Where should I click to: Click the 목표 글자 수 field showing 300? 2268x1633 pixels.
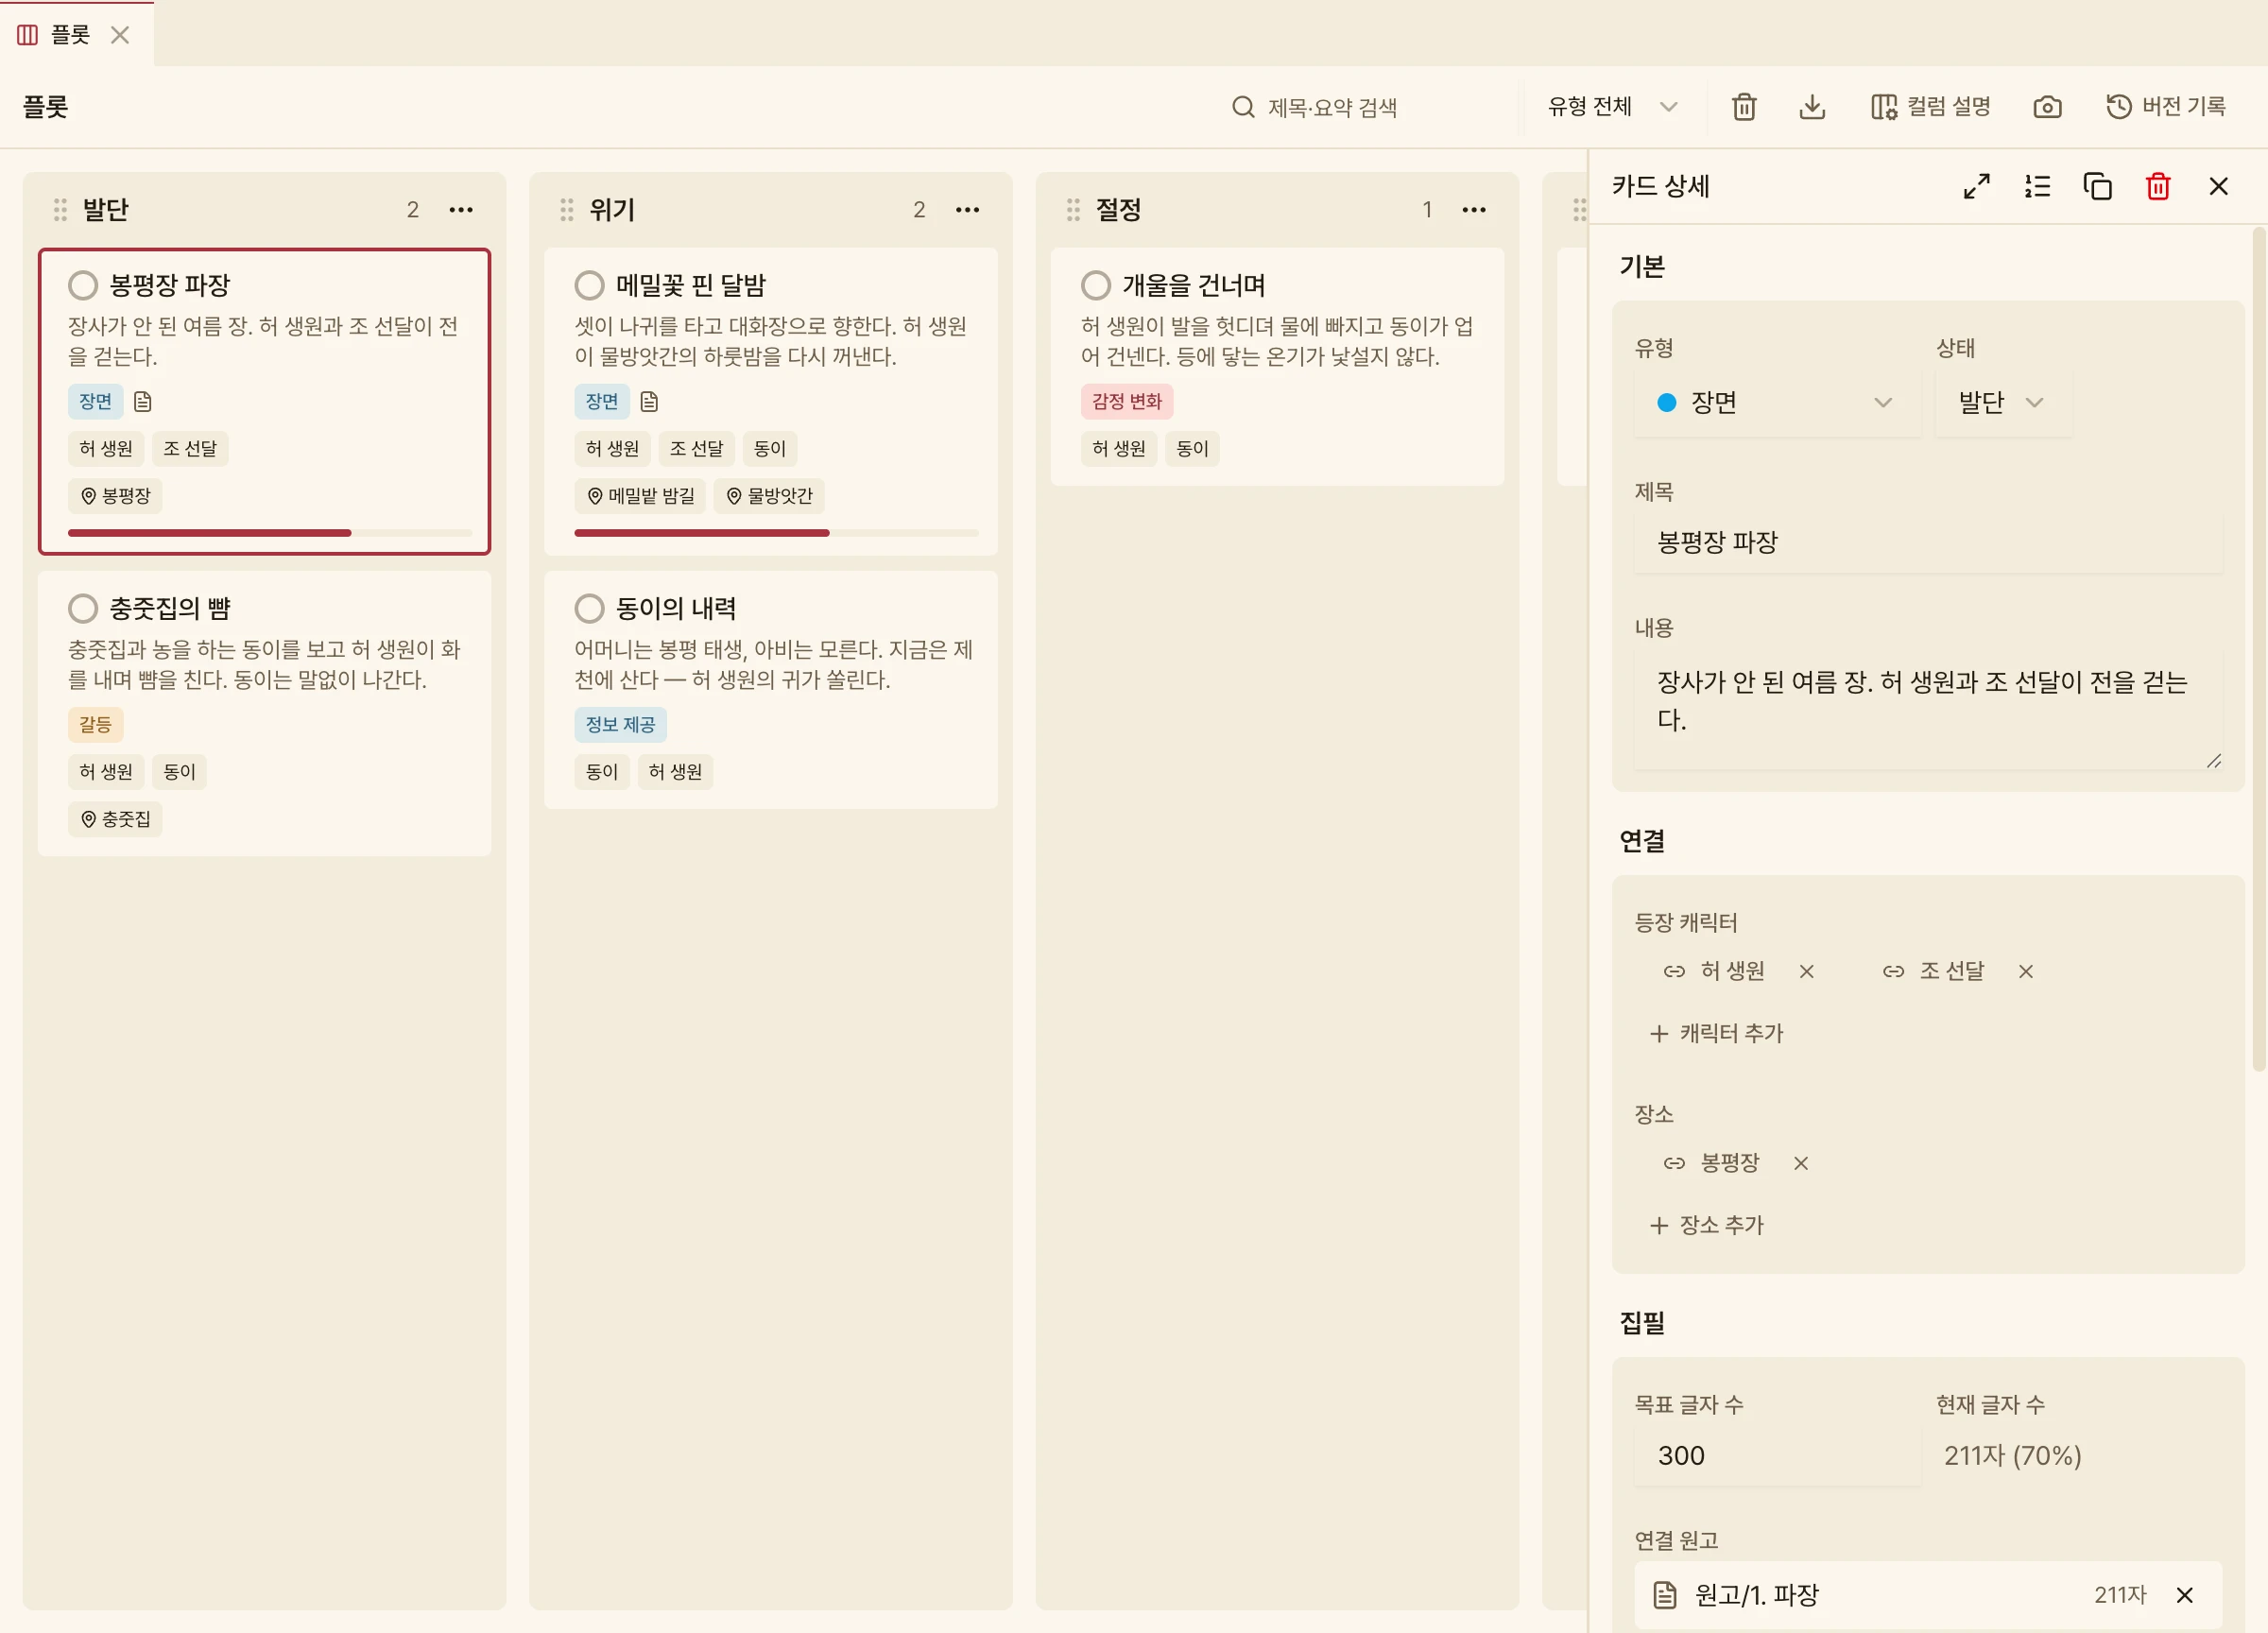[x=1776, y=1457]
